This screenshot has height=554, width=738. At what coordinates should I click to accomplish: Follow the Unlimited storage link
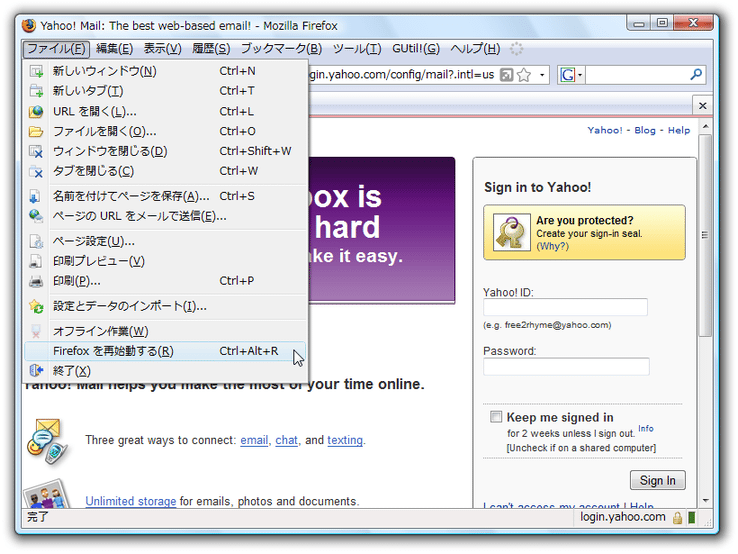tap(131, 501)
